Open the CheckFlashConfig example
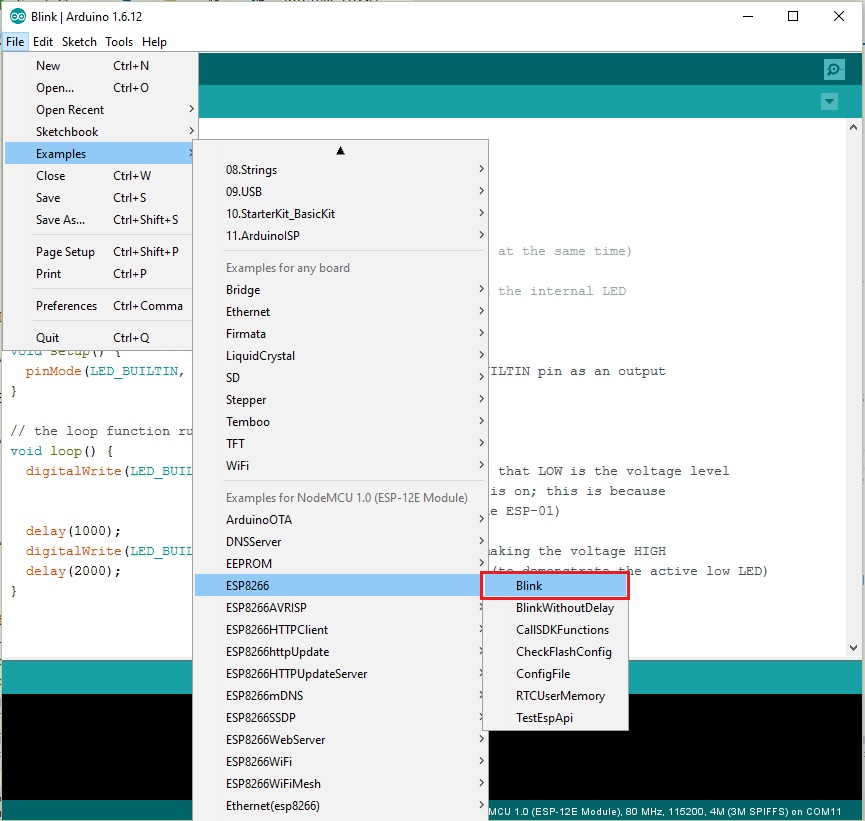Image resolution: width=865 pixels, height=821 pixels. [x=555, y=652]
